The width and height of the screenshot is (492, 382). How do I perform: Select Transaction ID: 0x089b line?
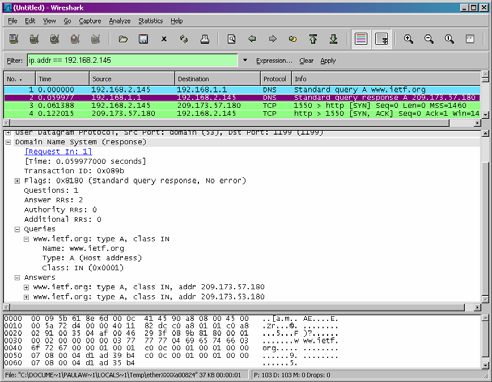click(x=74, y=171)
